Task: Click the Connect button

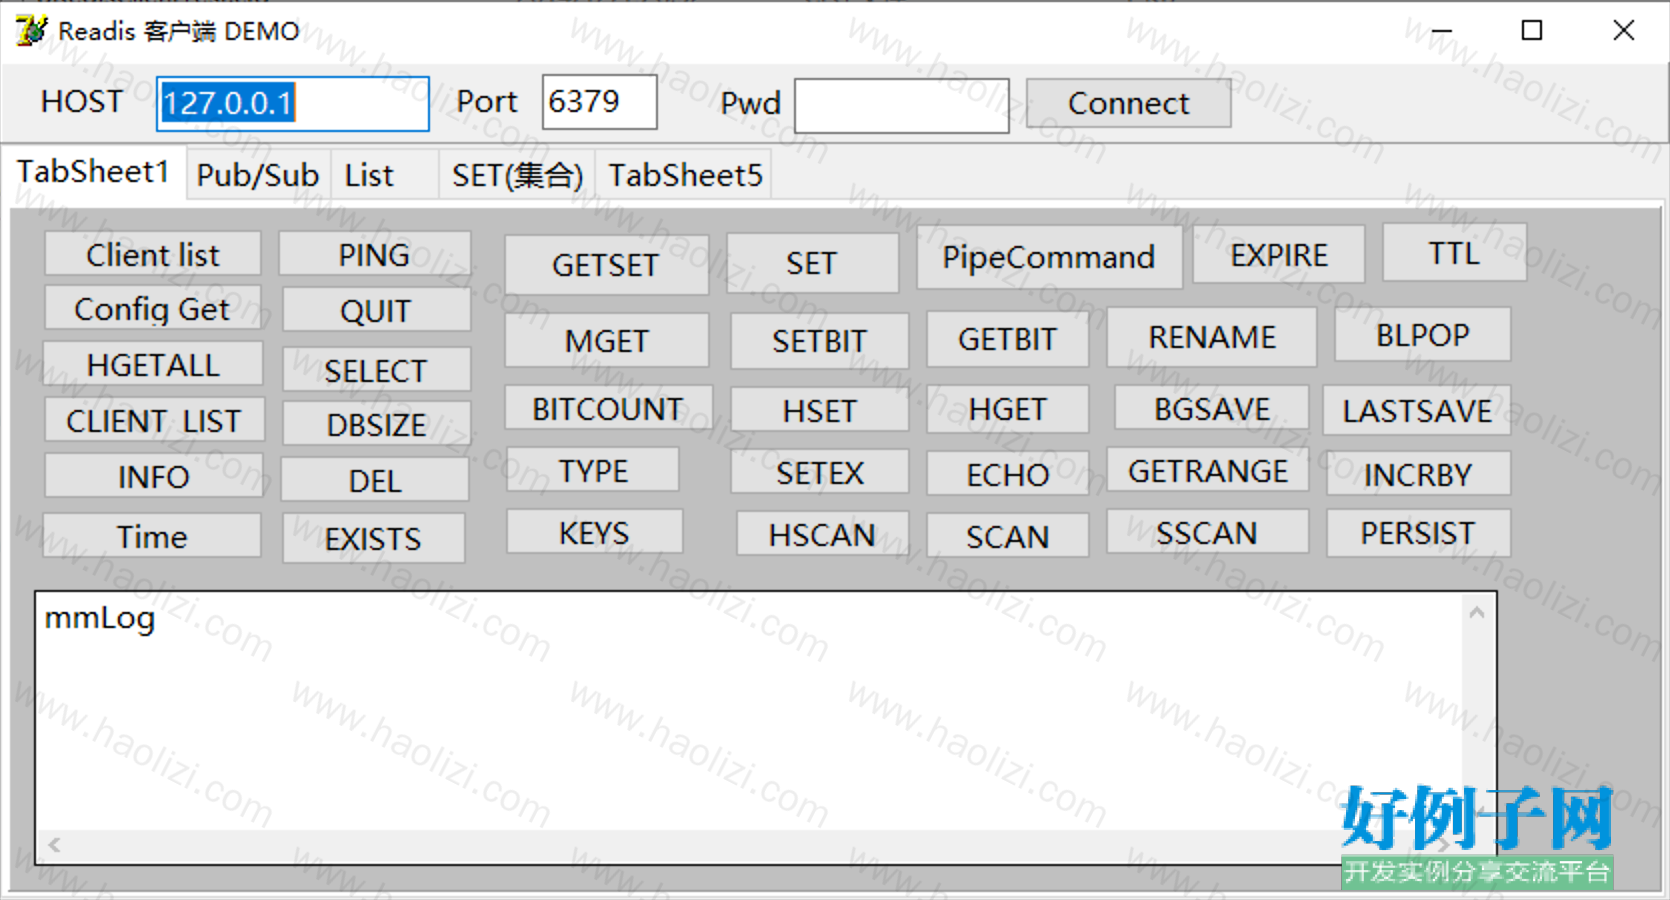Action: click(1128, 103)
